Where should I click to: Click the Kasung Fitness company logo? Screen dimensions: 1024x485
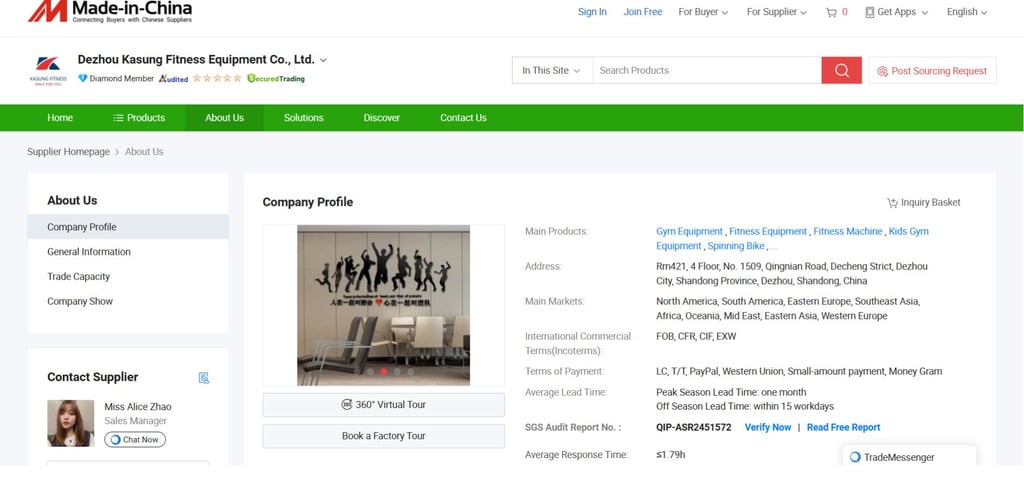click(x=48, y=70)
